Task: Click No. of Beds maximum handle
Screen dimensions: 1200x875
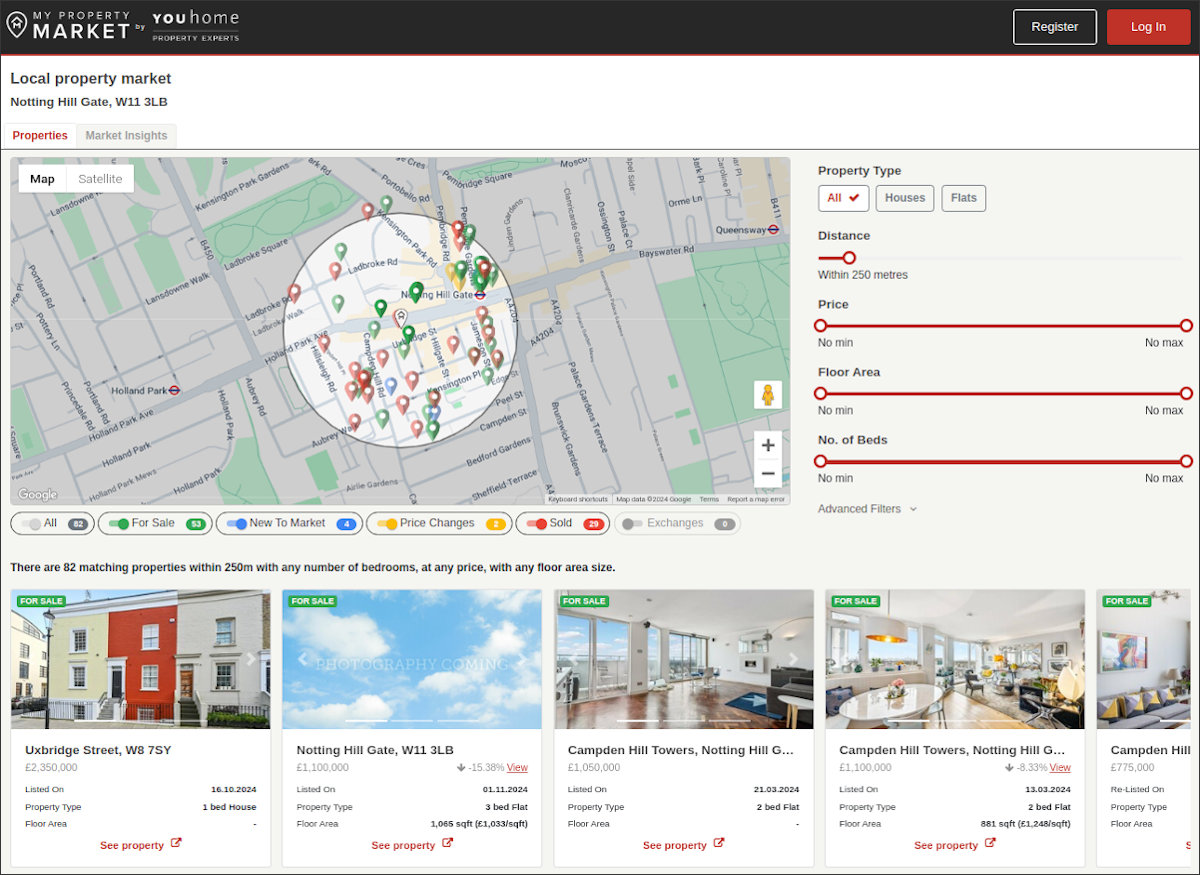Action: pos(1186,462)
